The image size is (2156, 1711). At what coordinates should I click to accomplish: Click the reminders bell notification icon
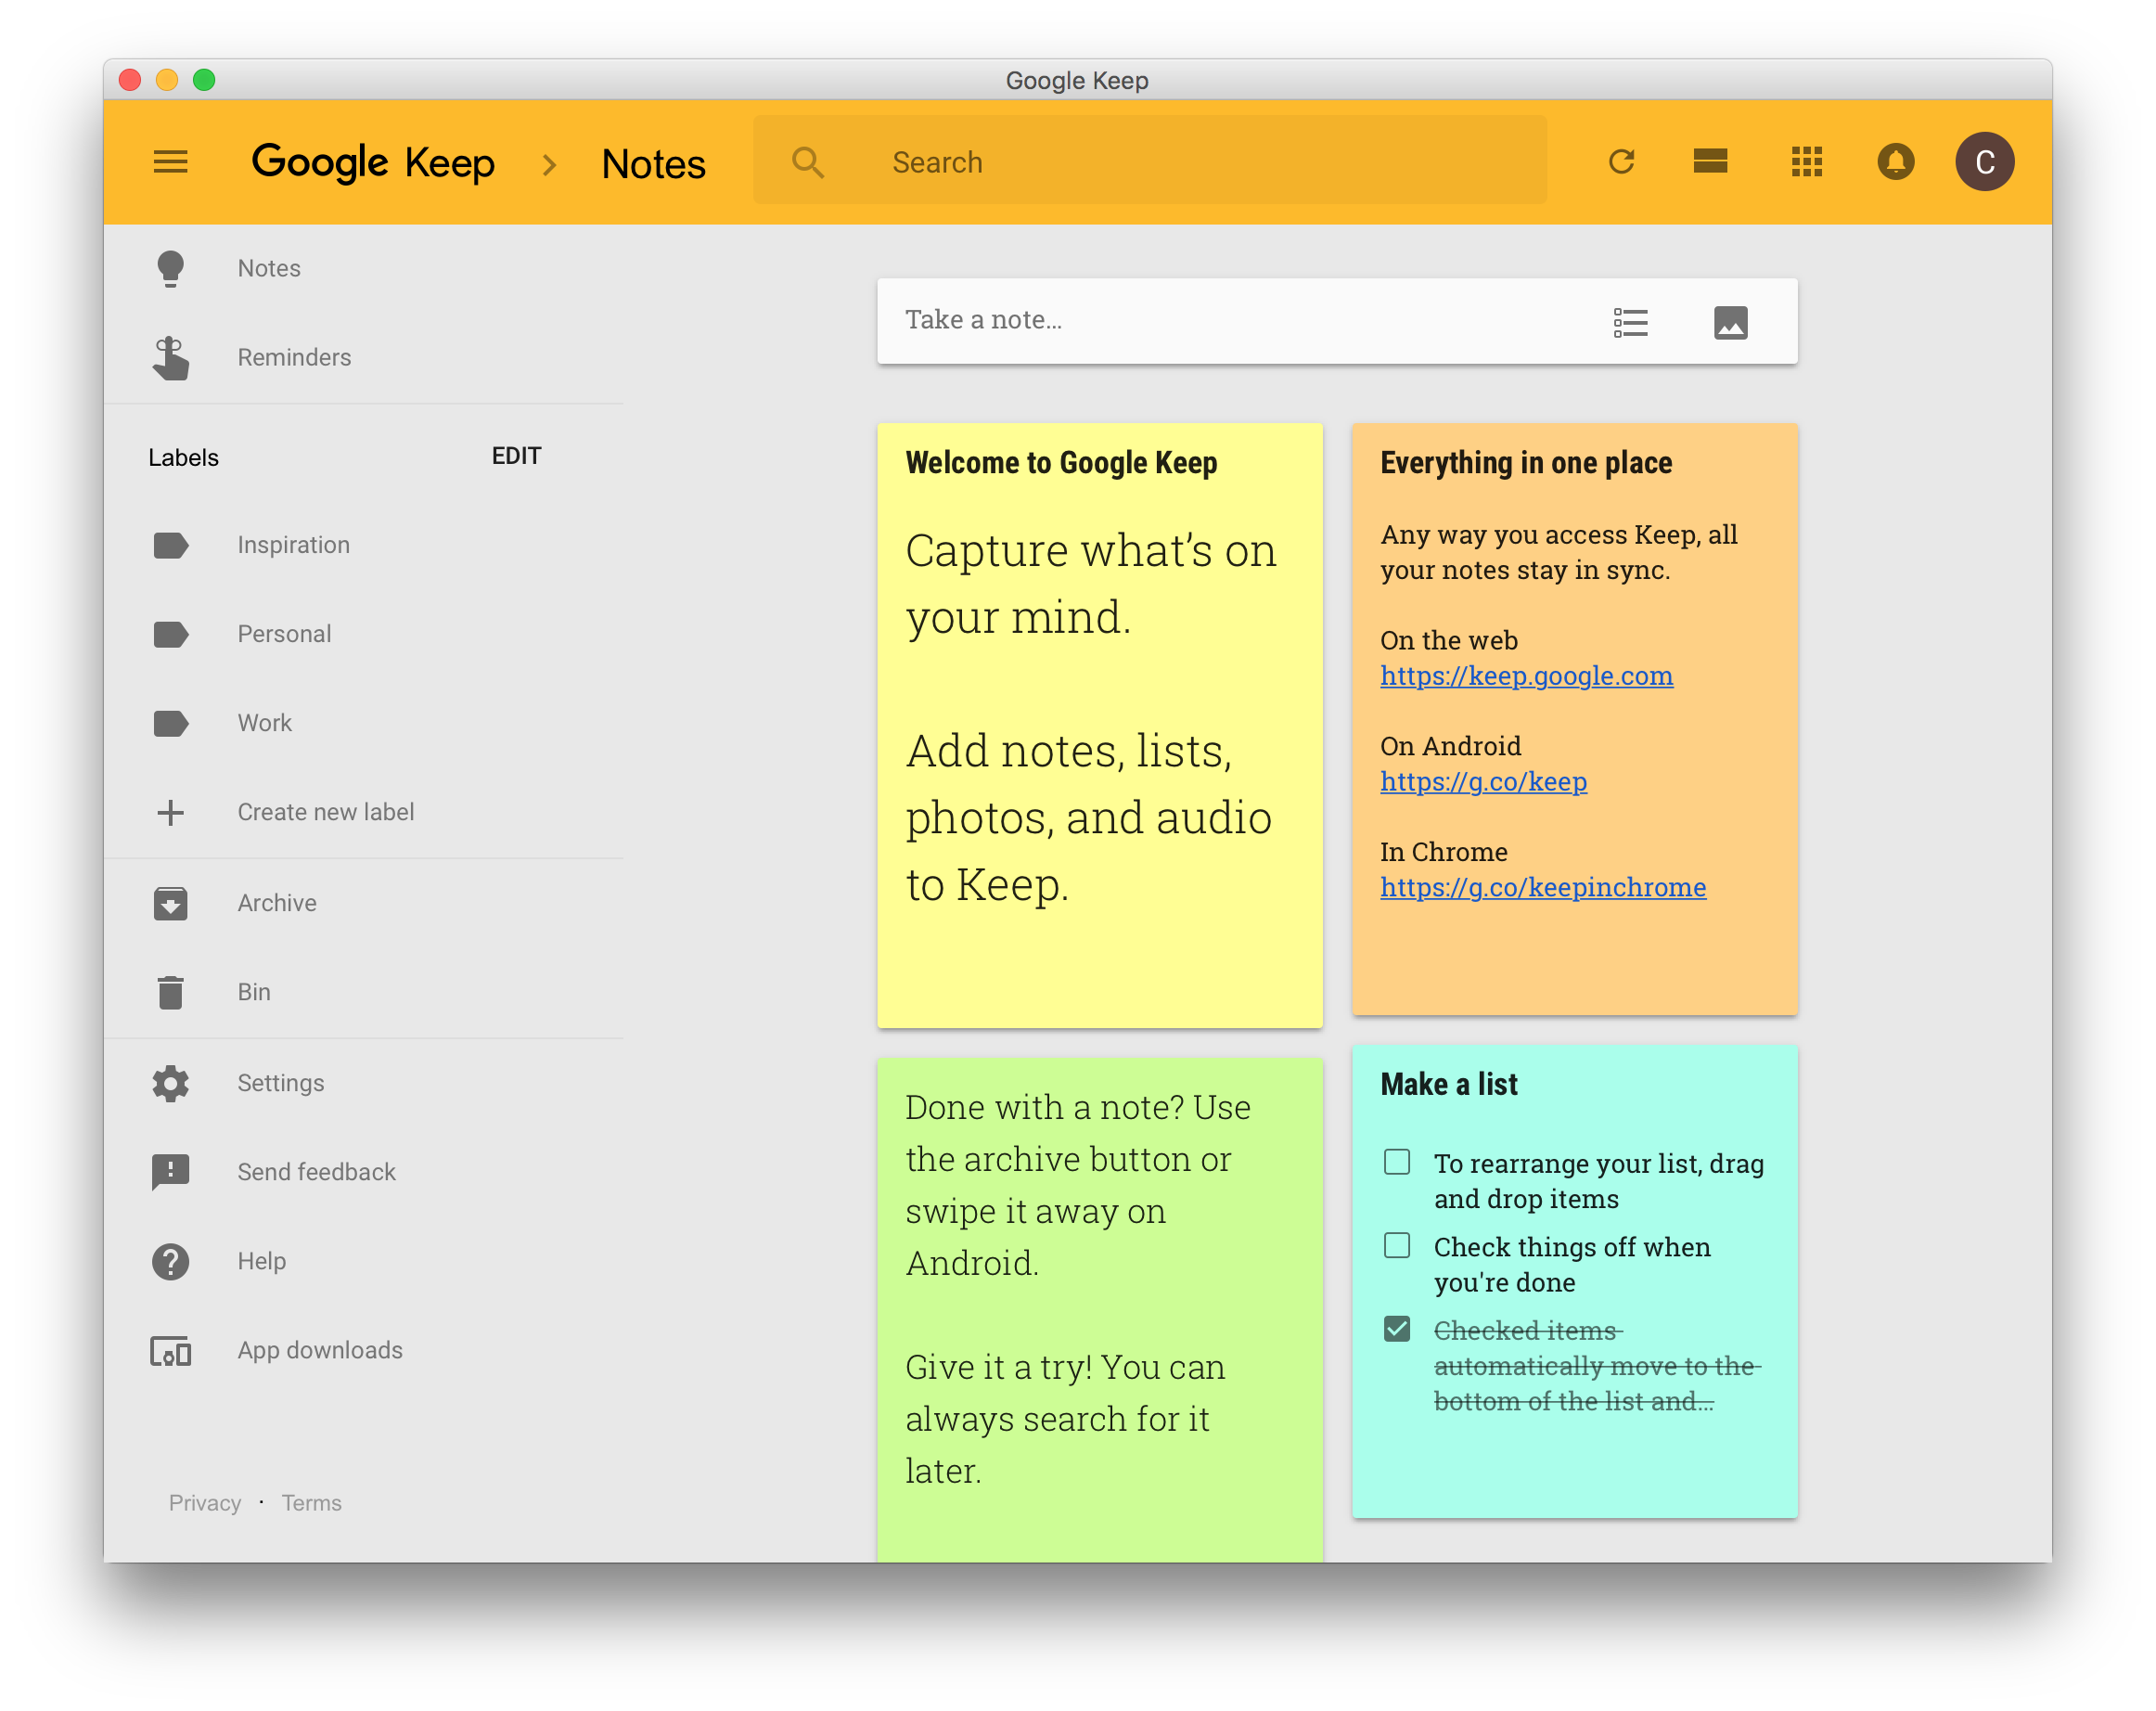coord(1893,161)
